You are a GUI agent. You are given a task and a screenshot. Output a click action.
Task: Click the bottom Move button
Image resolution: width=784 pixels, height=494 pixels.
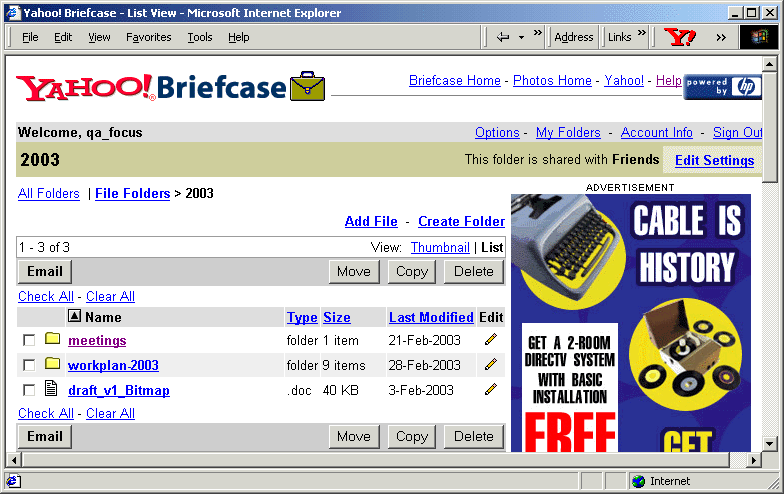coord(354,436)
